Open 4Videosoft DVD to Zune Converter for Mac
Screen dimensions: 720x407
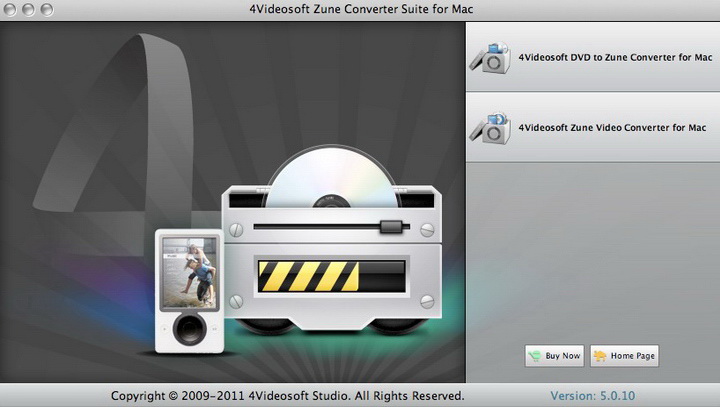(x=593, y=57)
